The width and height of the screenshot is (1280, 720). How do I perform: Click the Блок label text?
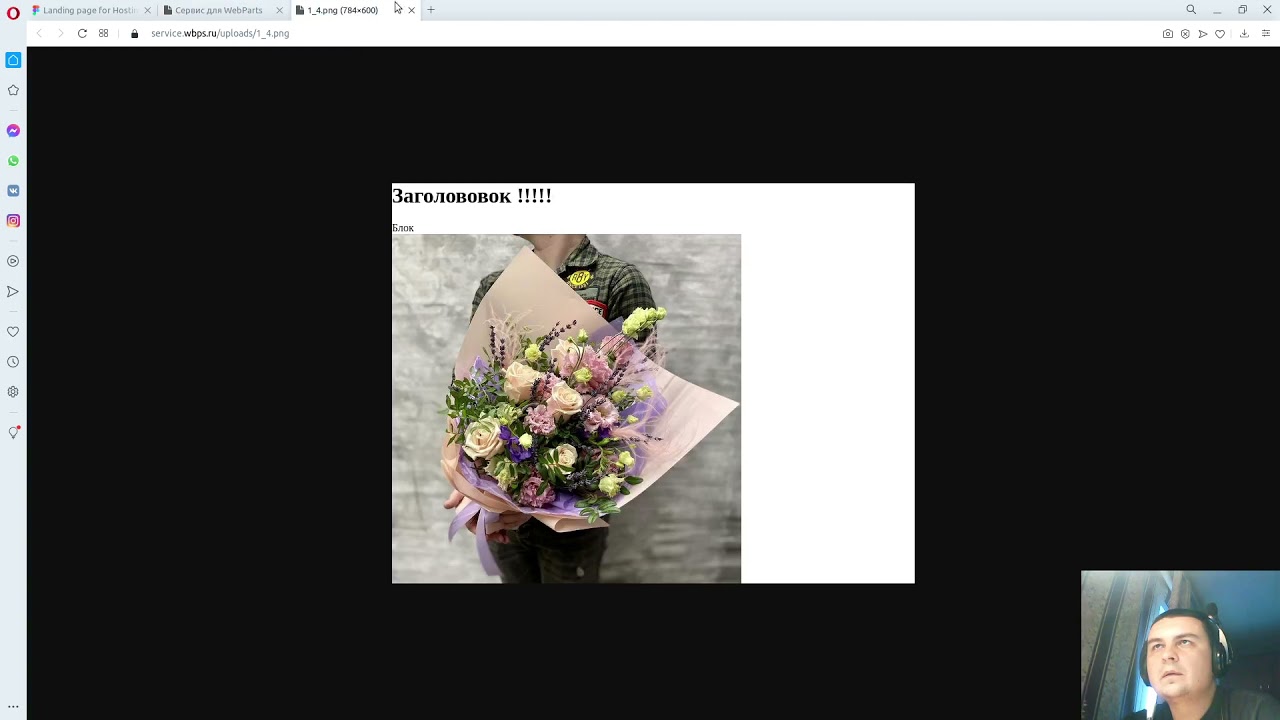[x=403, y=228]
